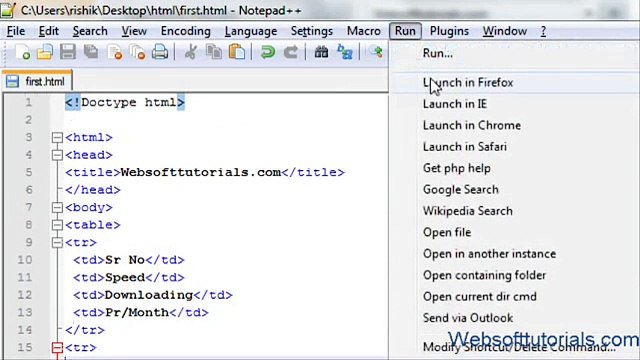
Task: Collapse the tr fold on line 9
Action: (57, 242)
